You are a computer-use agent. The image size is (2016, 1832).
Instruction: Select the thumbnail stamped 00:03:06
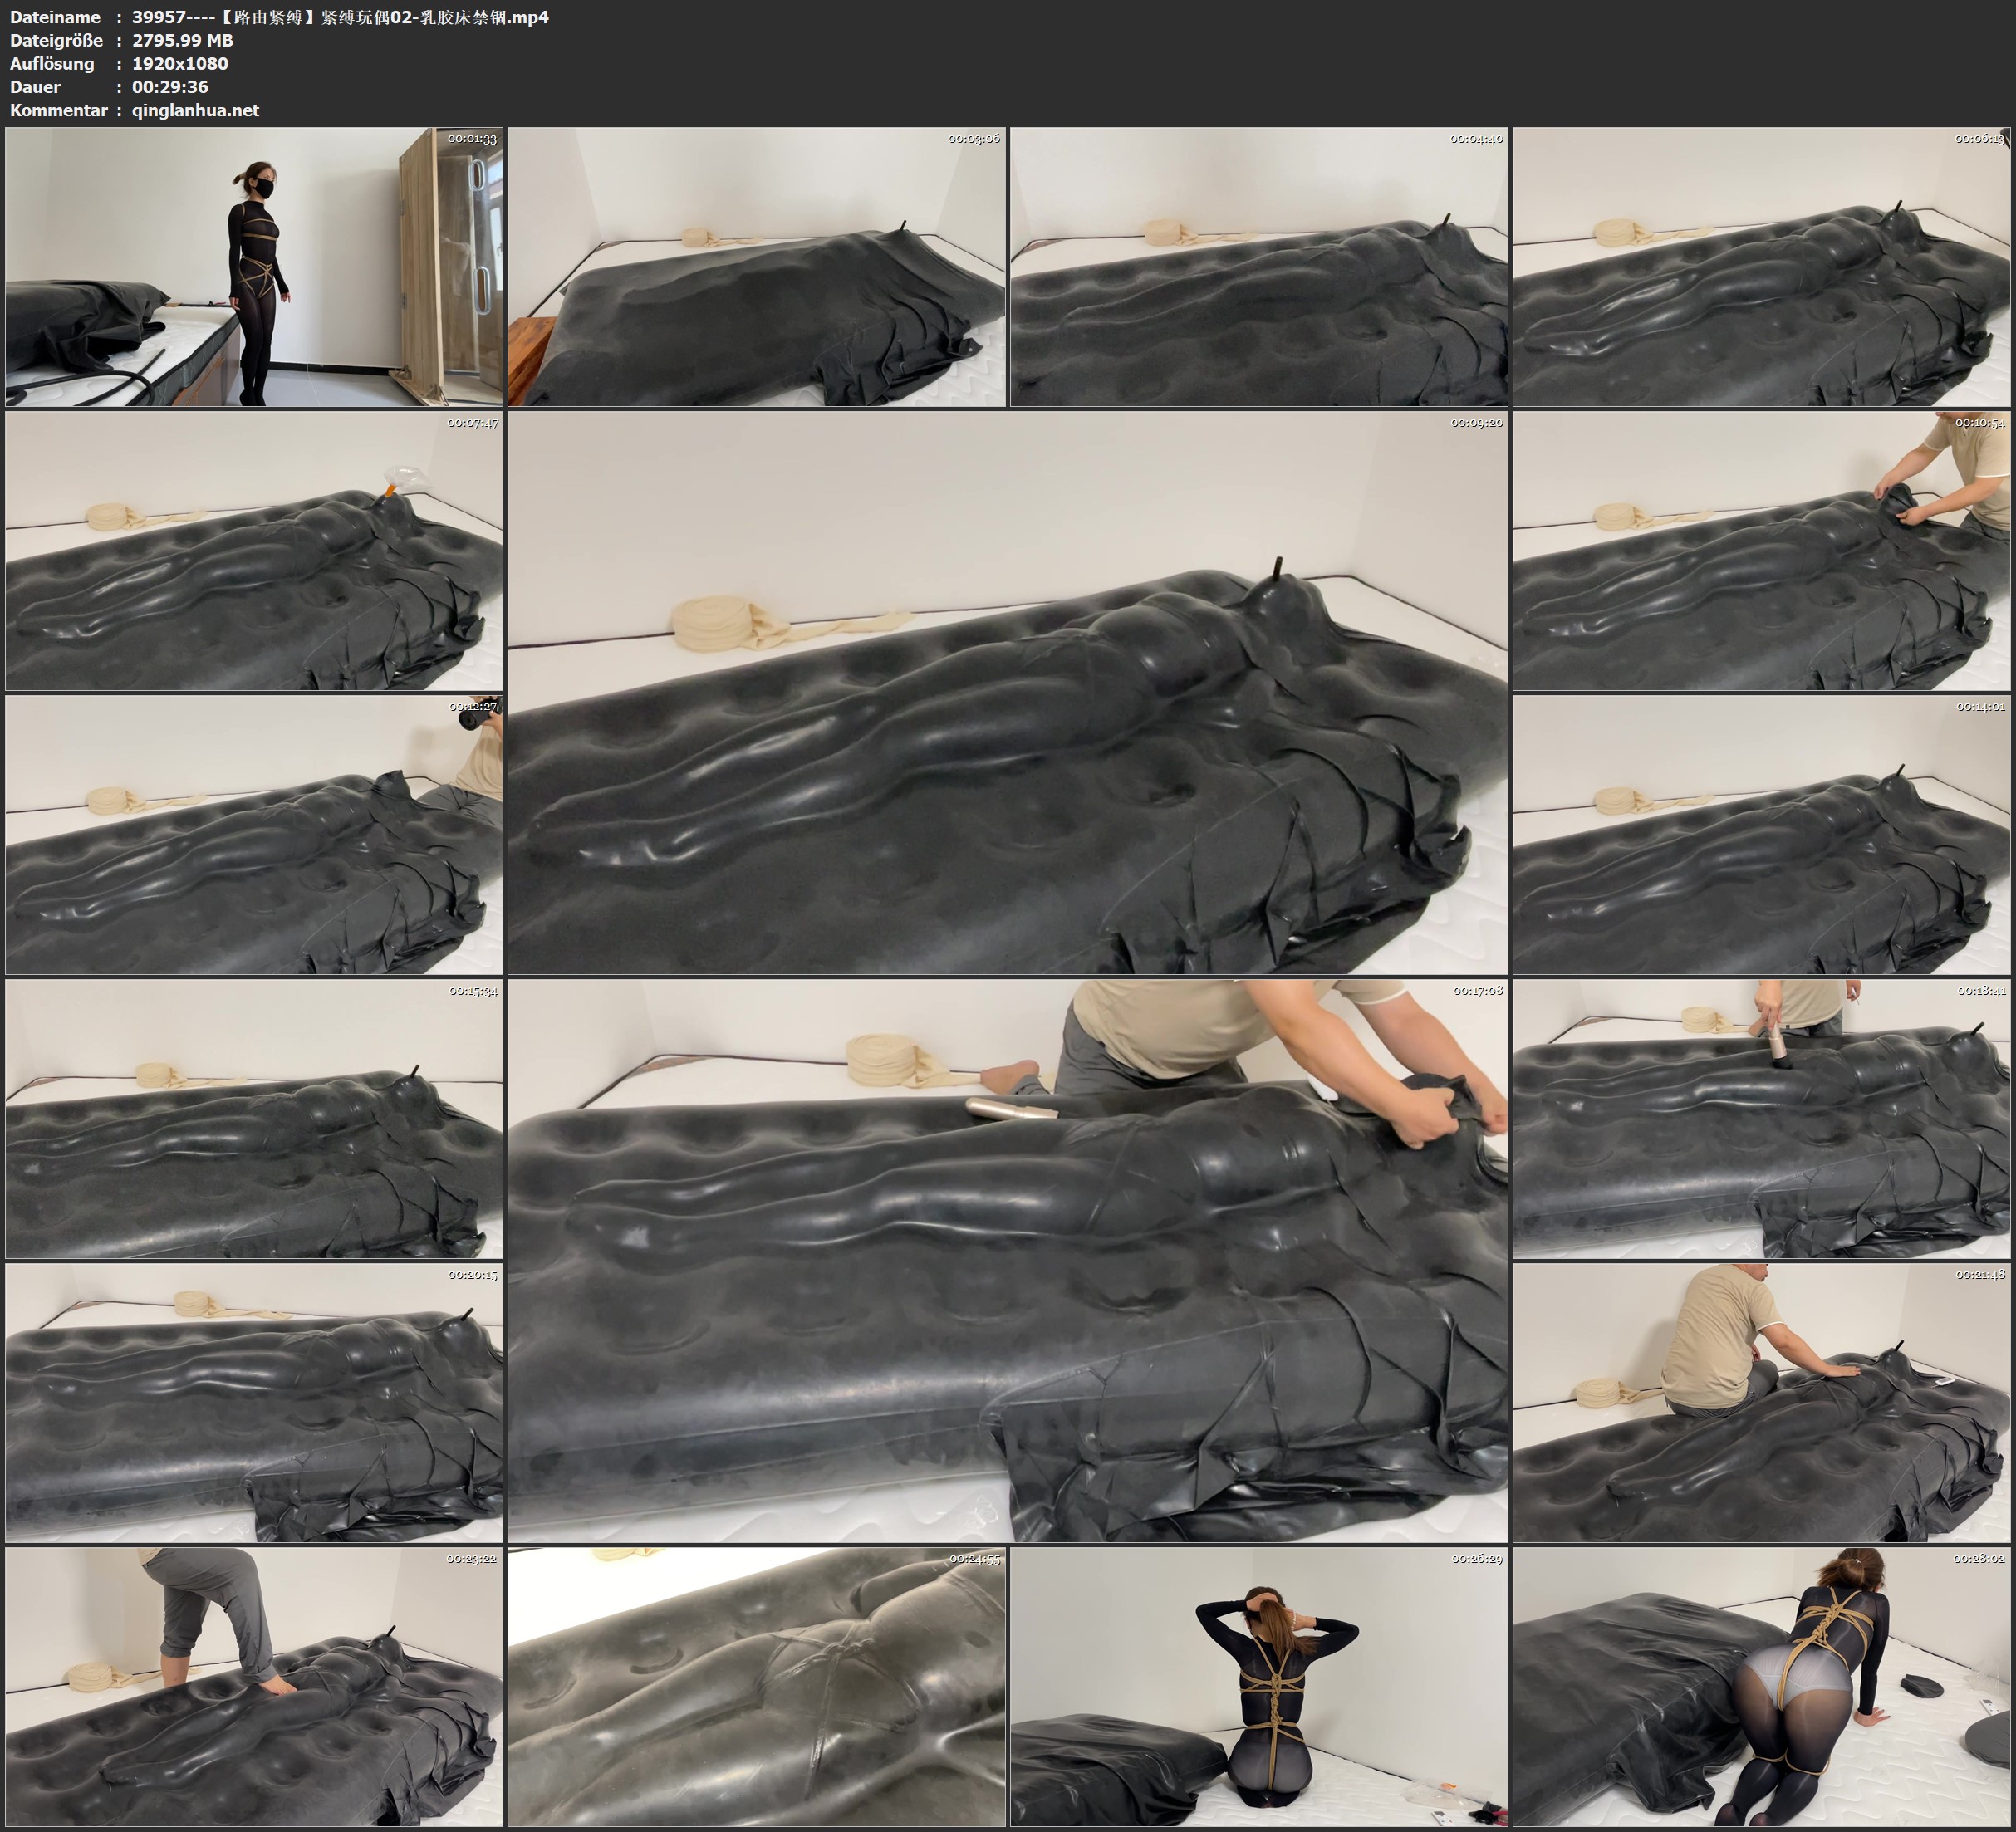756,267
